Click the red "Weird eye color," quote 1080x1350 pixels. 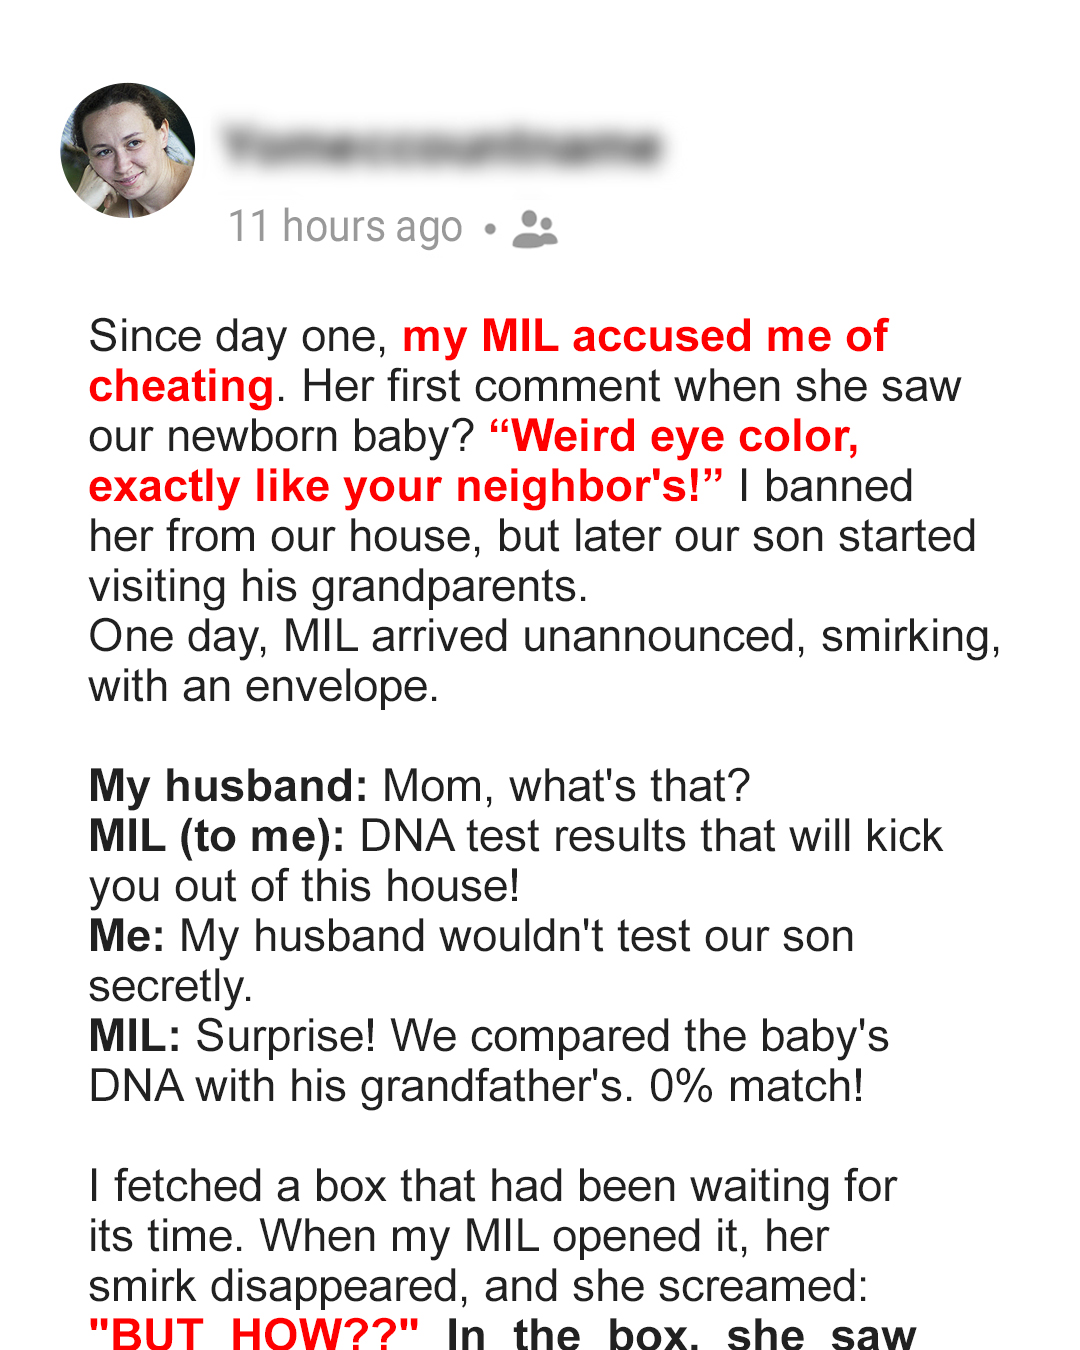pyautogui.click(x=674, y=436)
